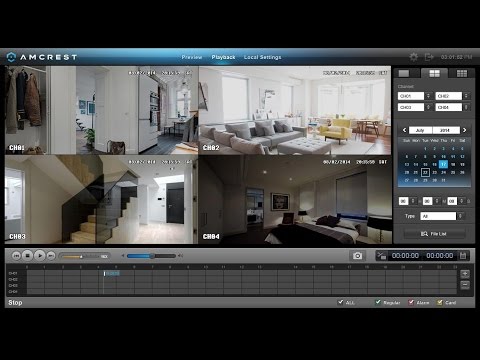The height and width of the screenshot is (360, 480).
Task: Switch to nine-camera grid layout
Action: click(462, 73)
